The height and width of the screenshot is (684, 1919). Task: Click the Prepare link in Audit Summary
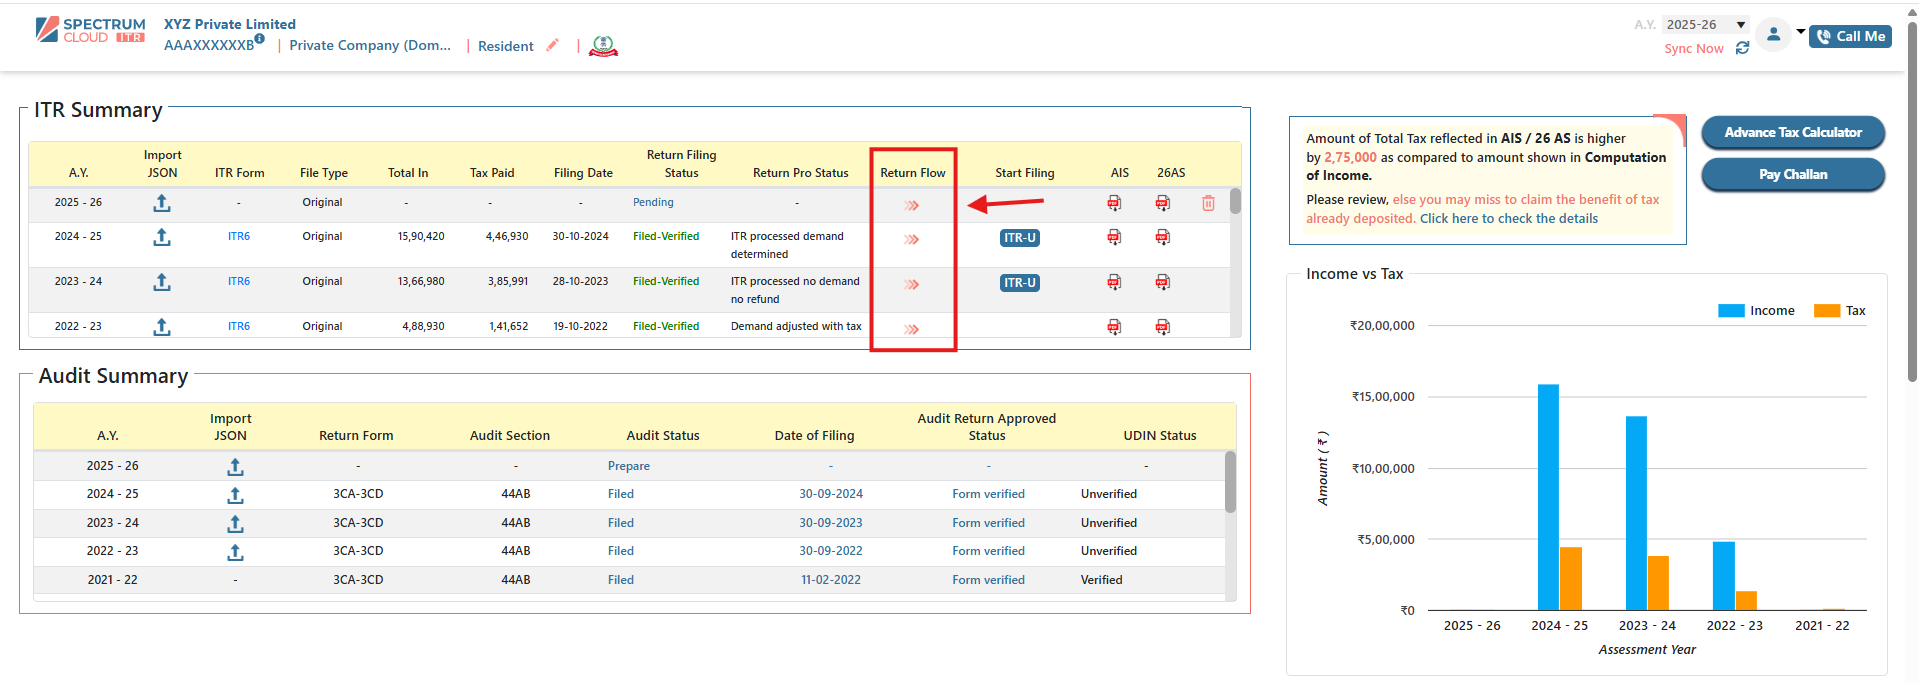click(x=628, y=466)
